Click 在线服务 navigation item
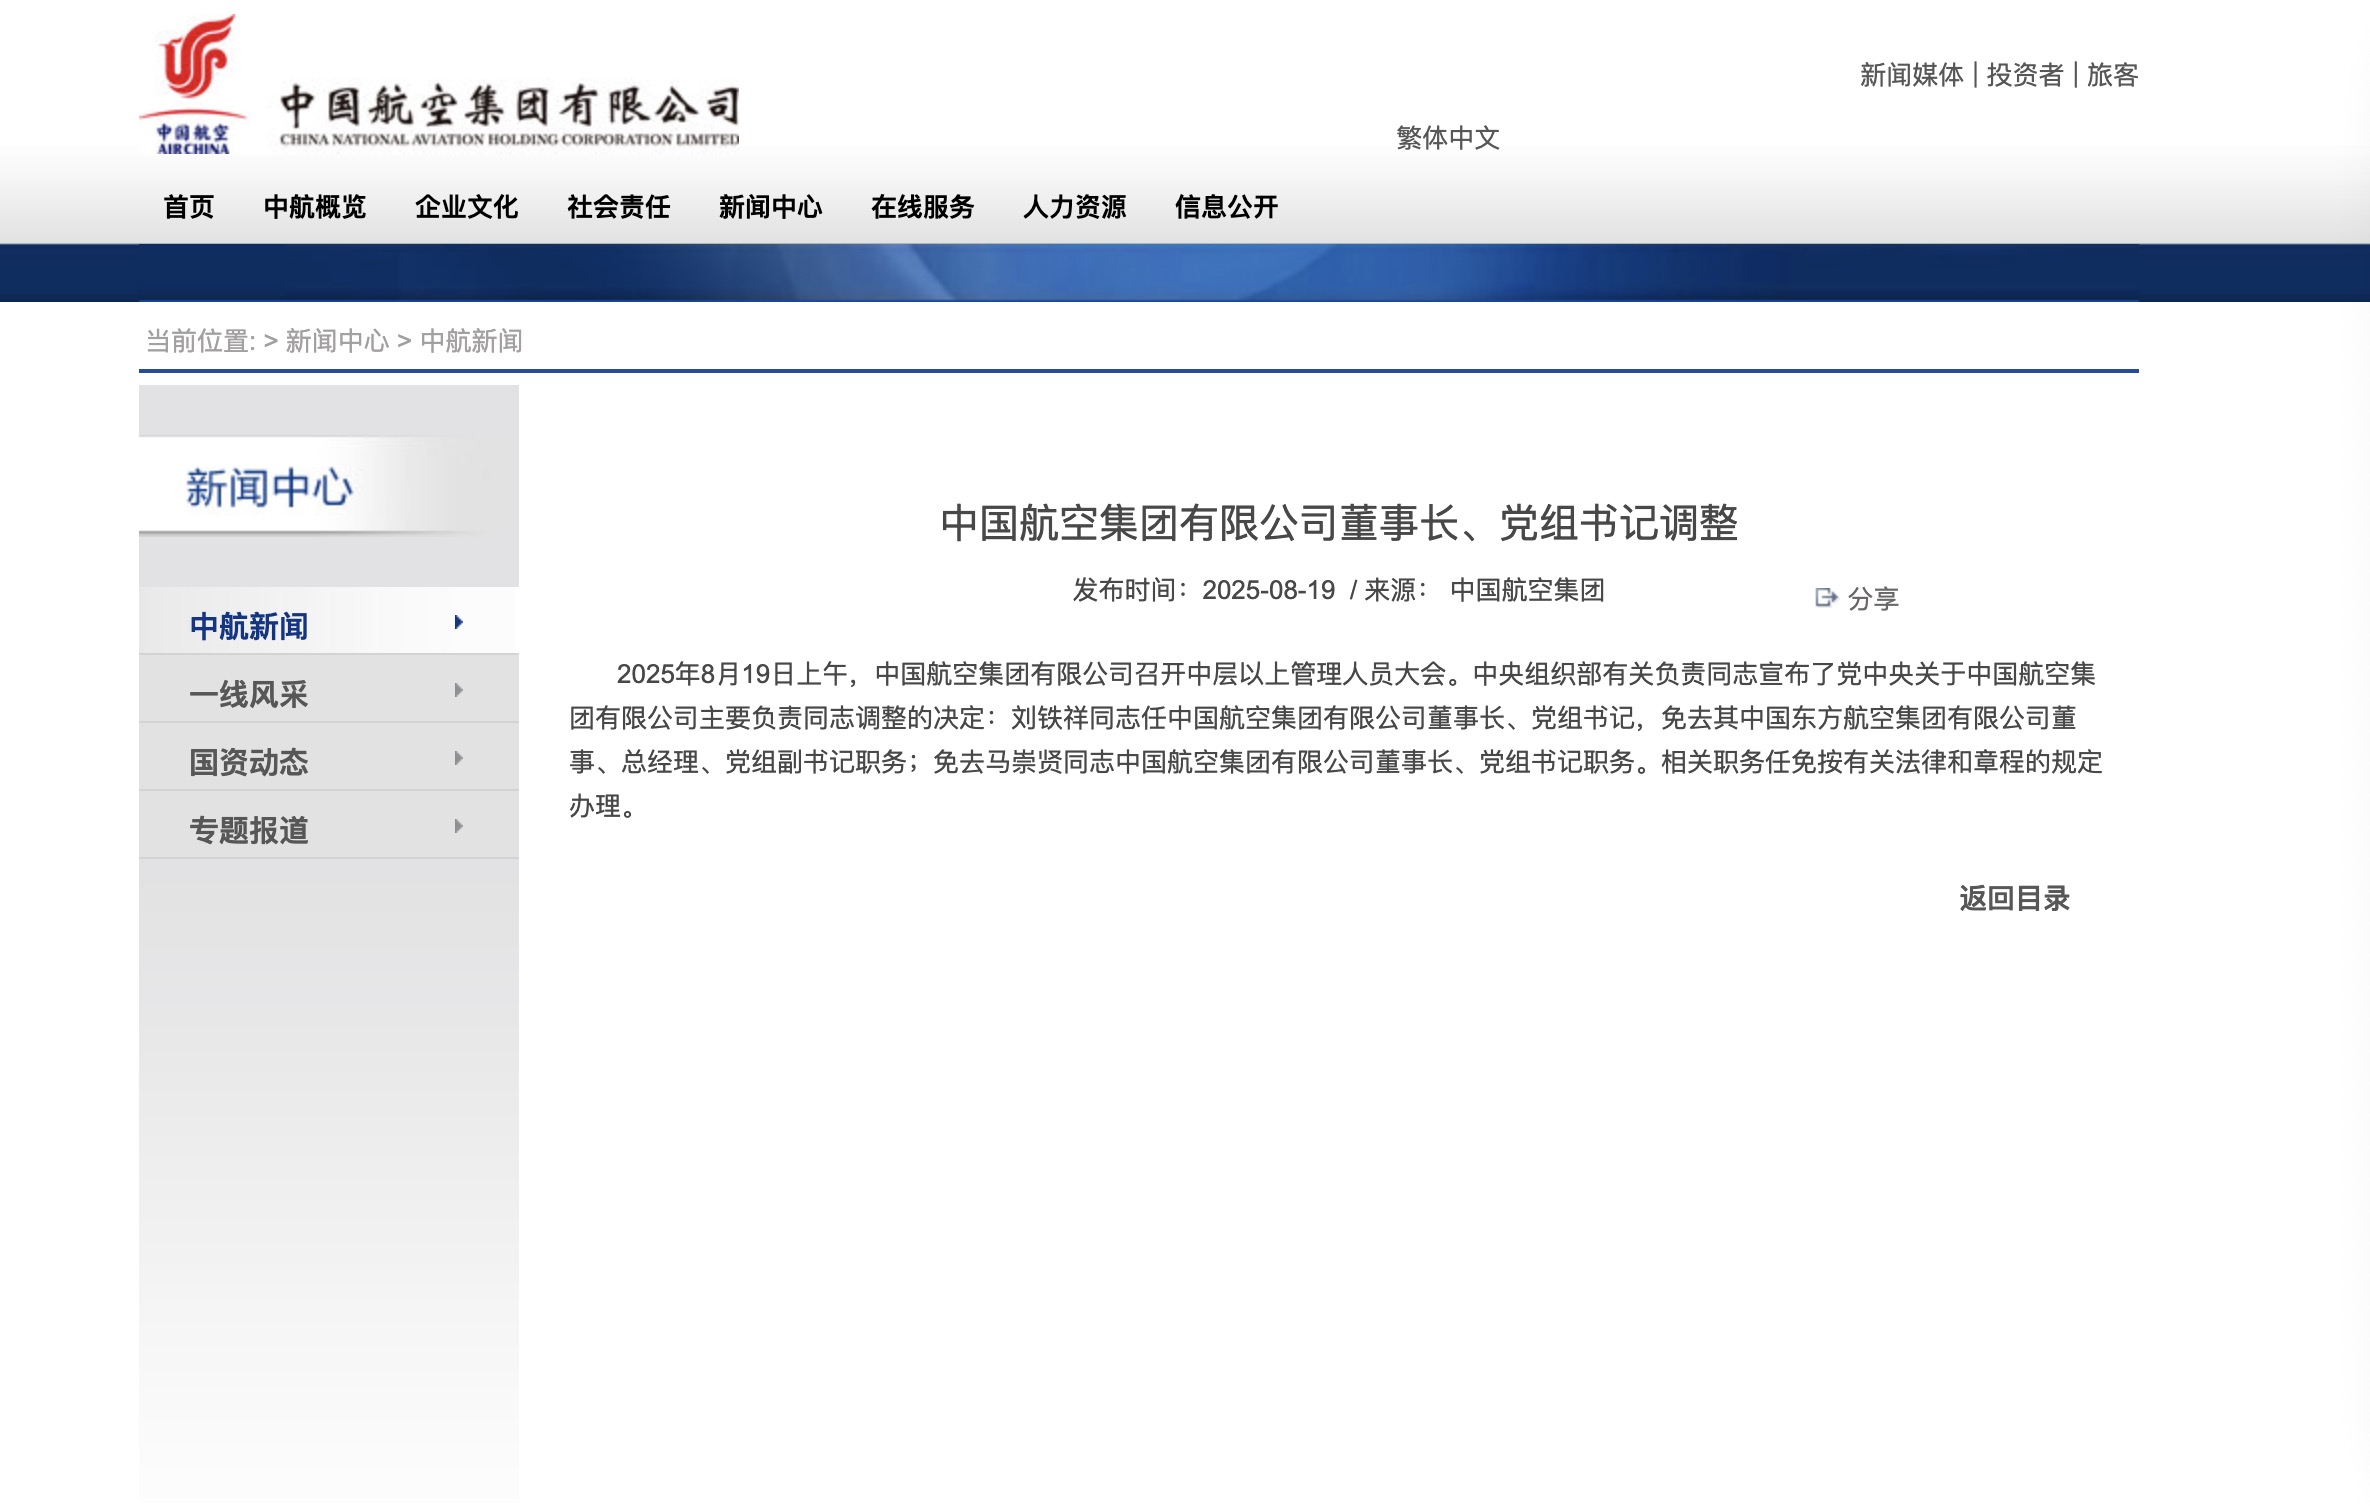2370x1506 pixels. coord(922,207)
